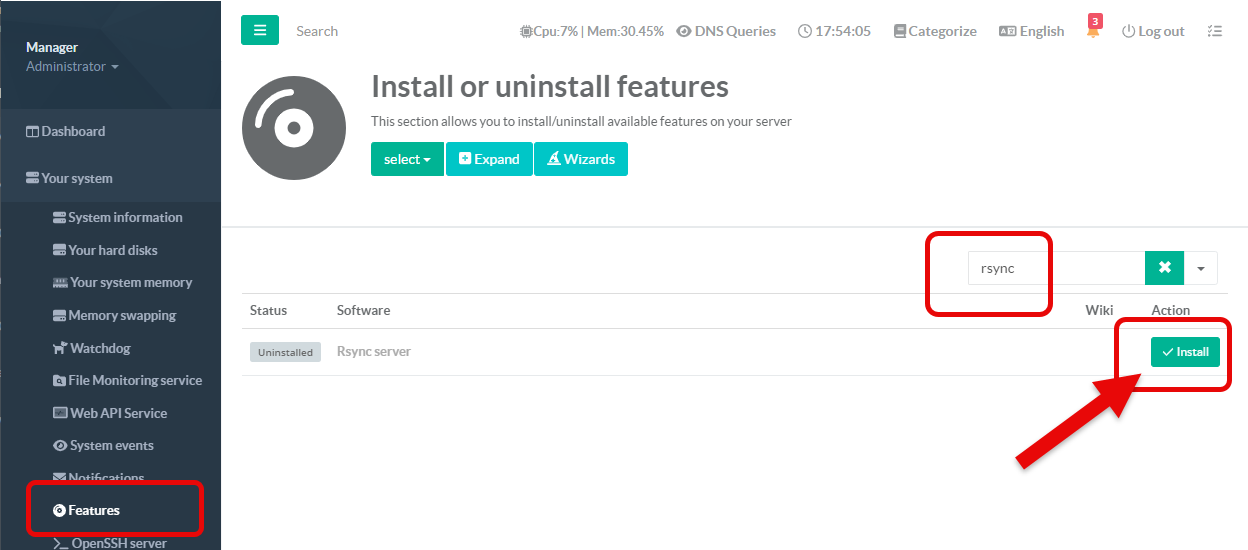This screenshot has height=550, width=1248.
Task: Open the English language selector
Action: pos(1032,31)
